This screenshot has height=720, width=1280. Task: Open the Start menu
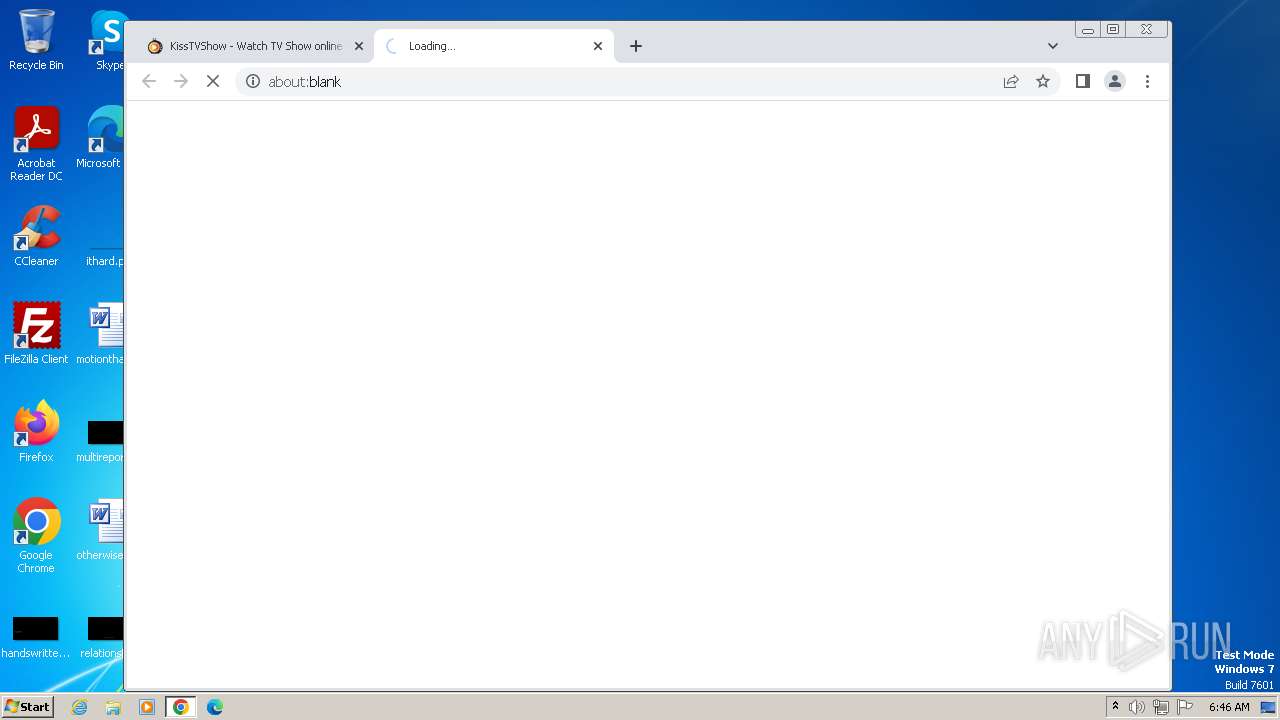coord(28,706)
